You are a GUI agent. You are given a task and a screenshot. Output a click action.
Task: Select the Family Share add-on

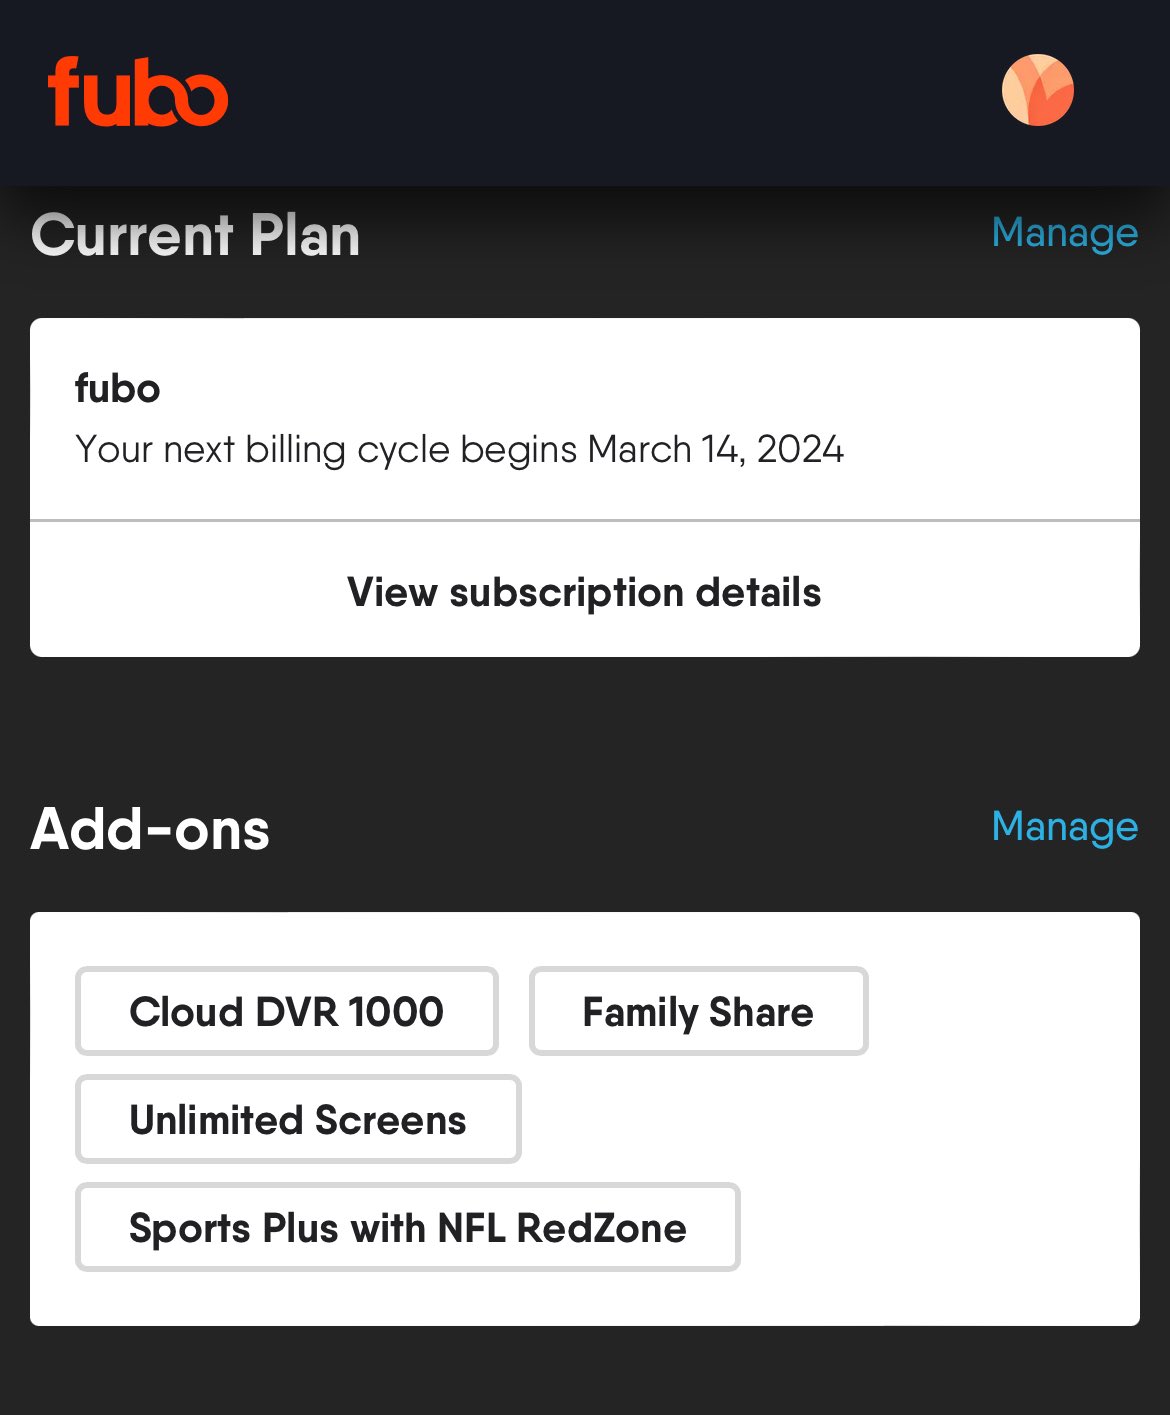click(x=698, y=1011)
